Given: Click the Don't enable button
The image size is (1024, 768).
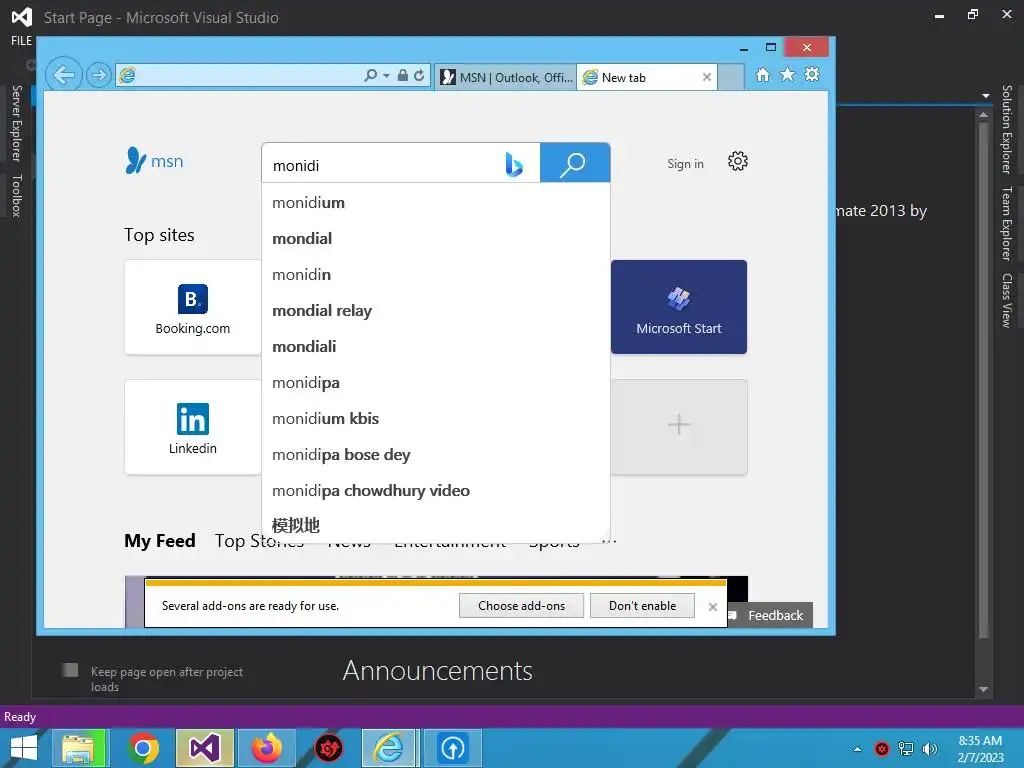Looking at the screenshot, I should pyautogui.click(x=643, y=605).
